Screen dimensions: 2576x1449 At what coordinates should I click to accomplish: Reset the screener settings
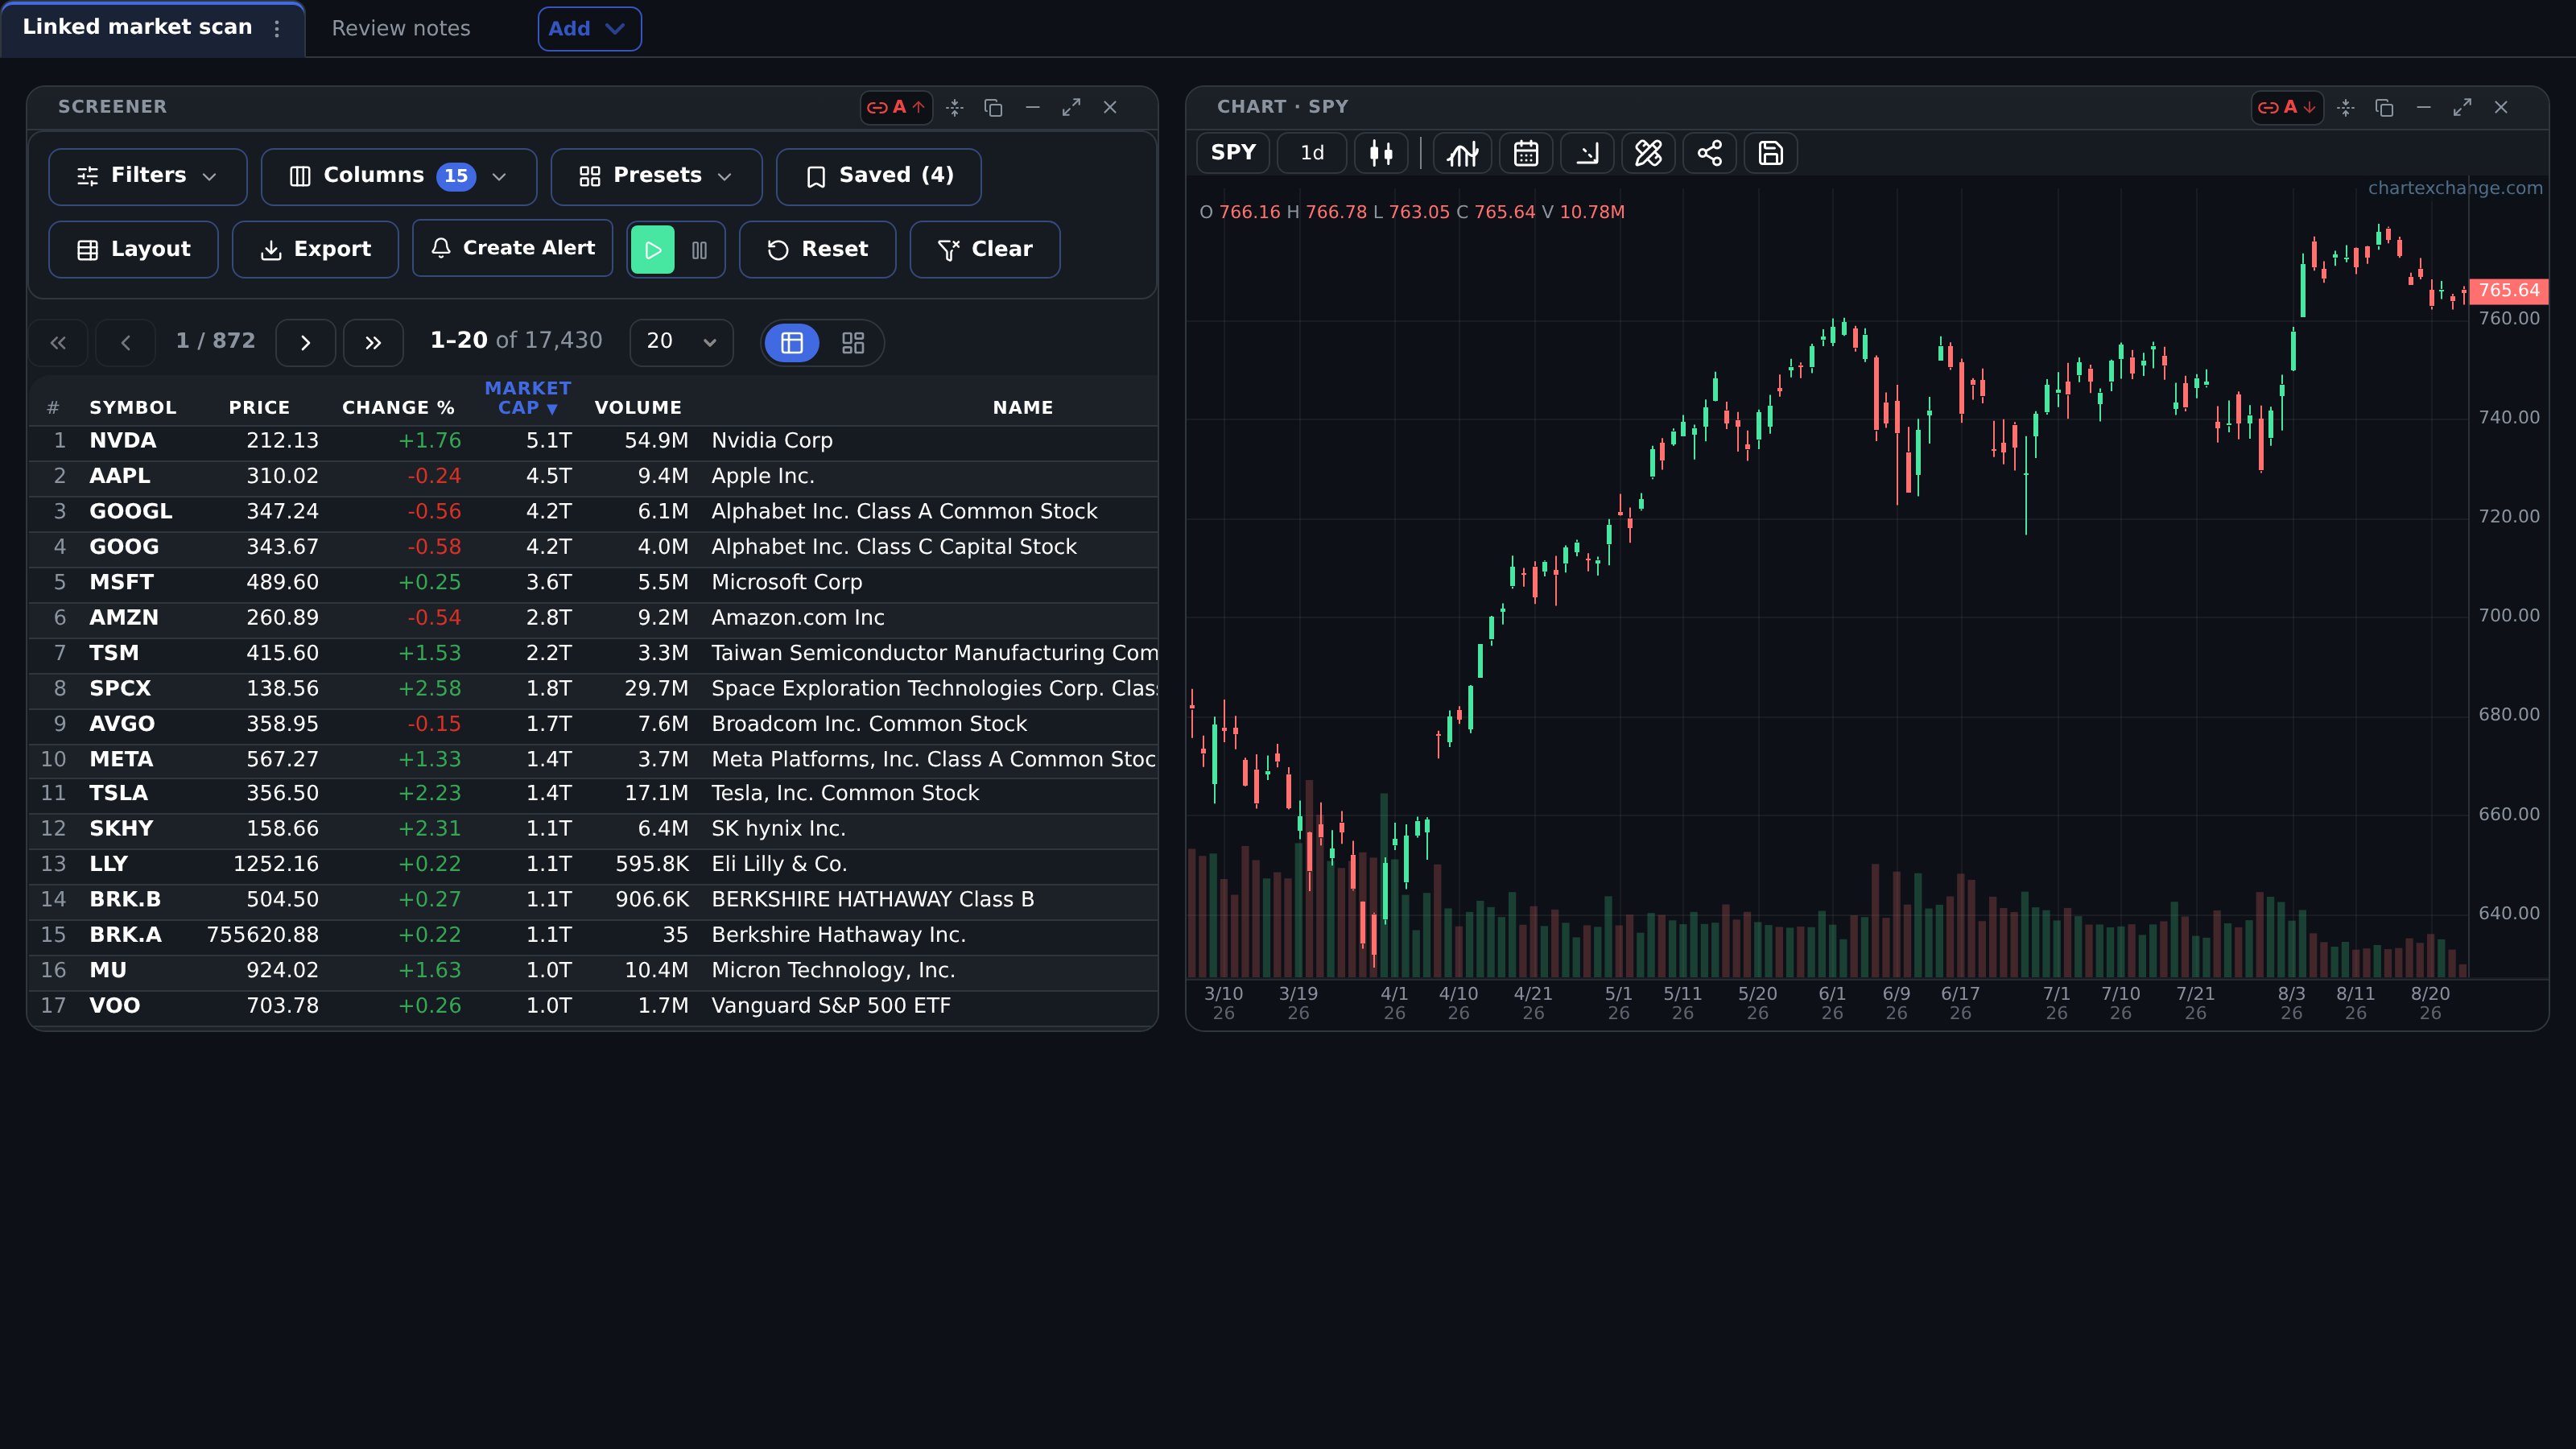click(x=817, y=249)
